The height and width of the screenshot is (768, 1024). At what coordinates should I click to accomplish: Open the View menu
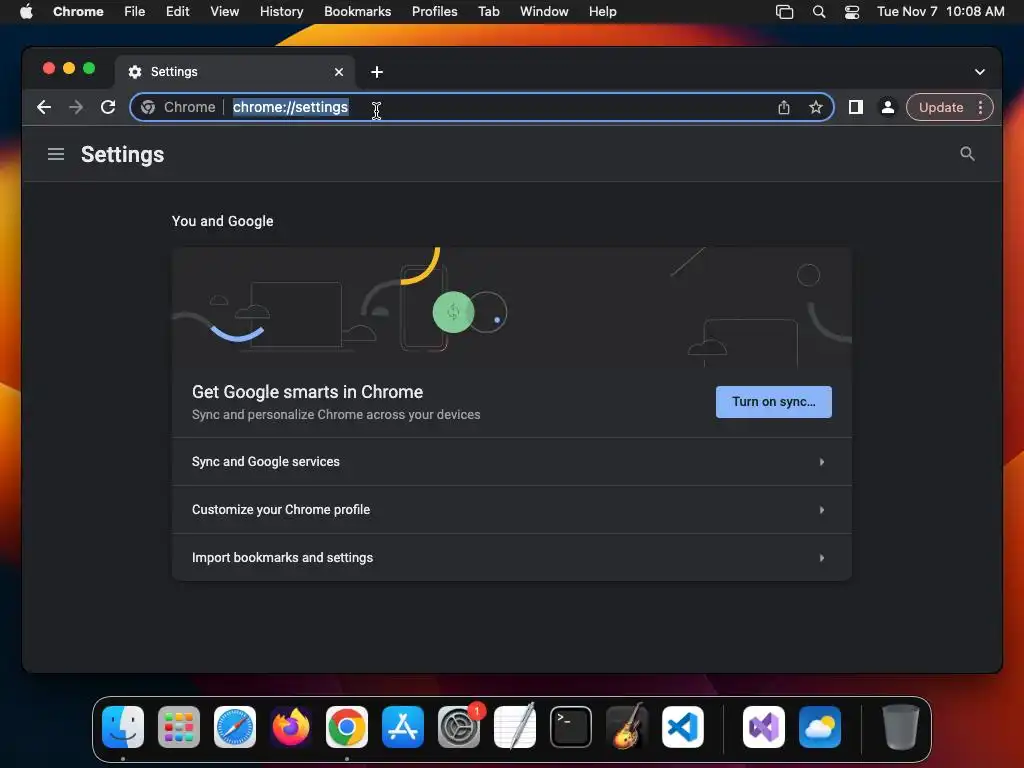(225, 12)
